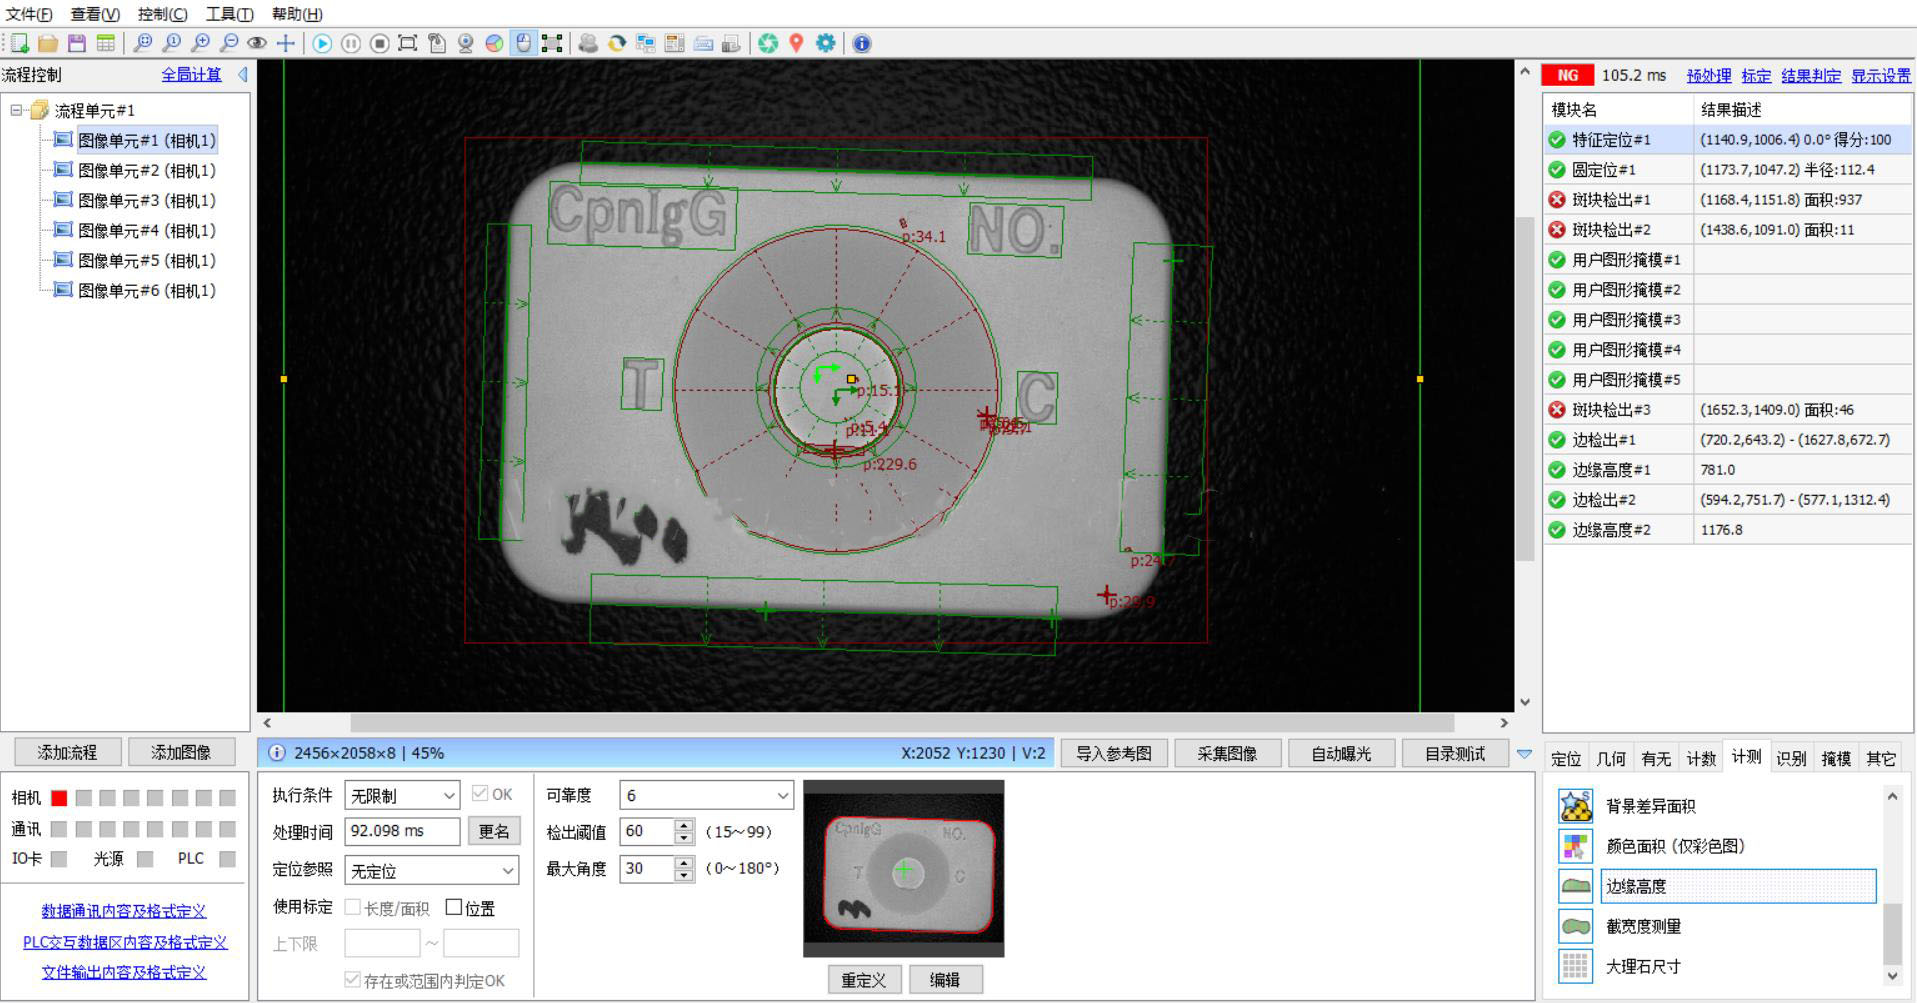Increase the 检出阈值 spinner value
The image size is (1917, 1003).
pyautogui.click(x=684, y=825)
